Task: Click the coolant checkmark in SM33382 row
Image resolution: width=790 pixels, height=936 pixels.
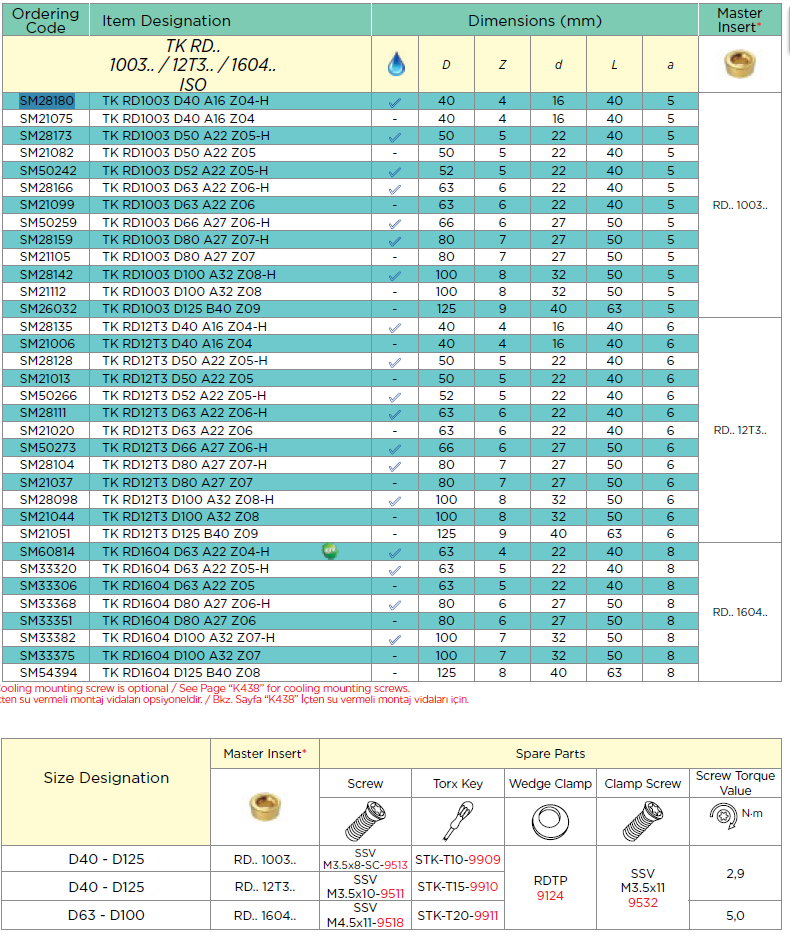Action: (x=395, y=638)
